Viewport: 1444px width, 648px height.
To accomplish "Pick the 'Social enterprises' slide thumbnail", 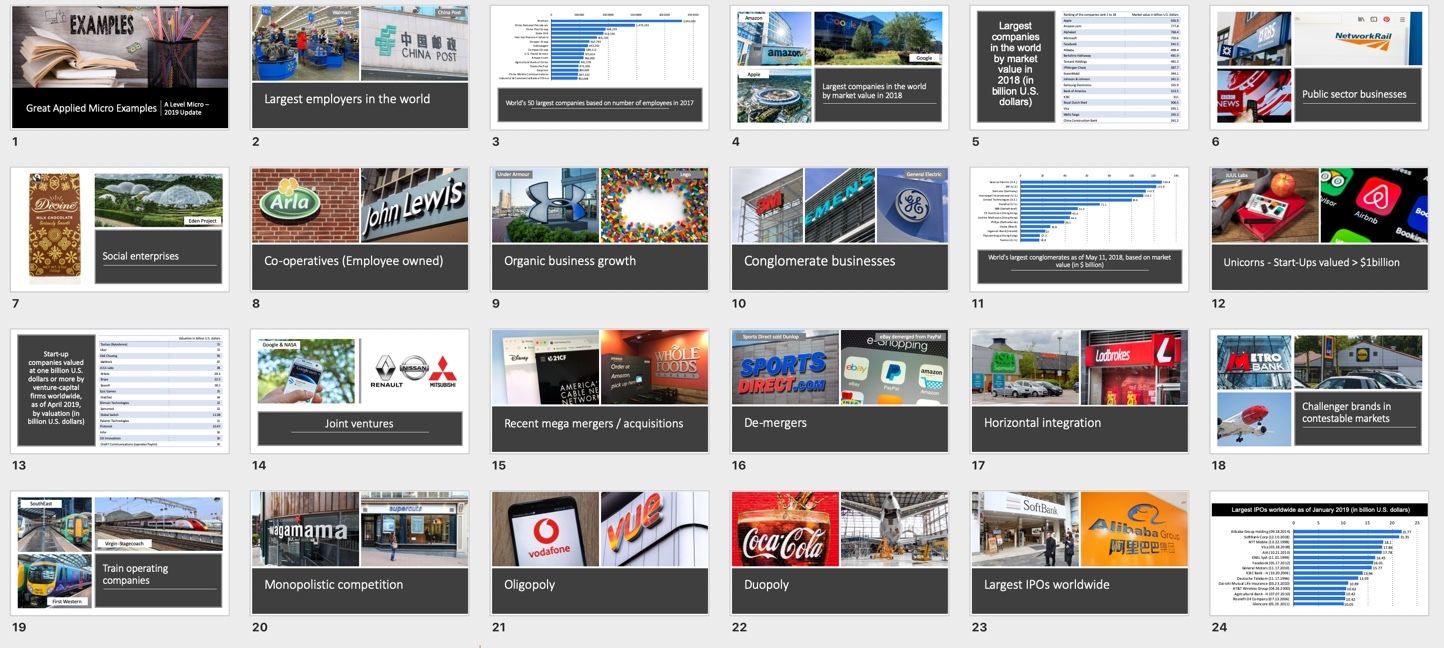I will pos(120,230).
